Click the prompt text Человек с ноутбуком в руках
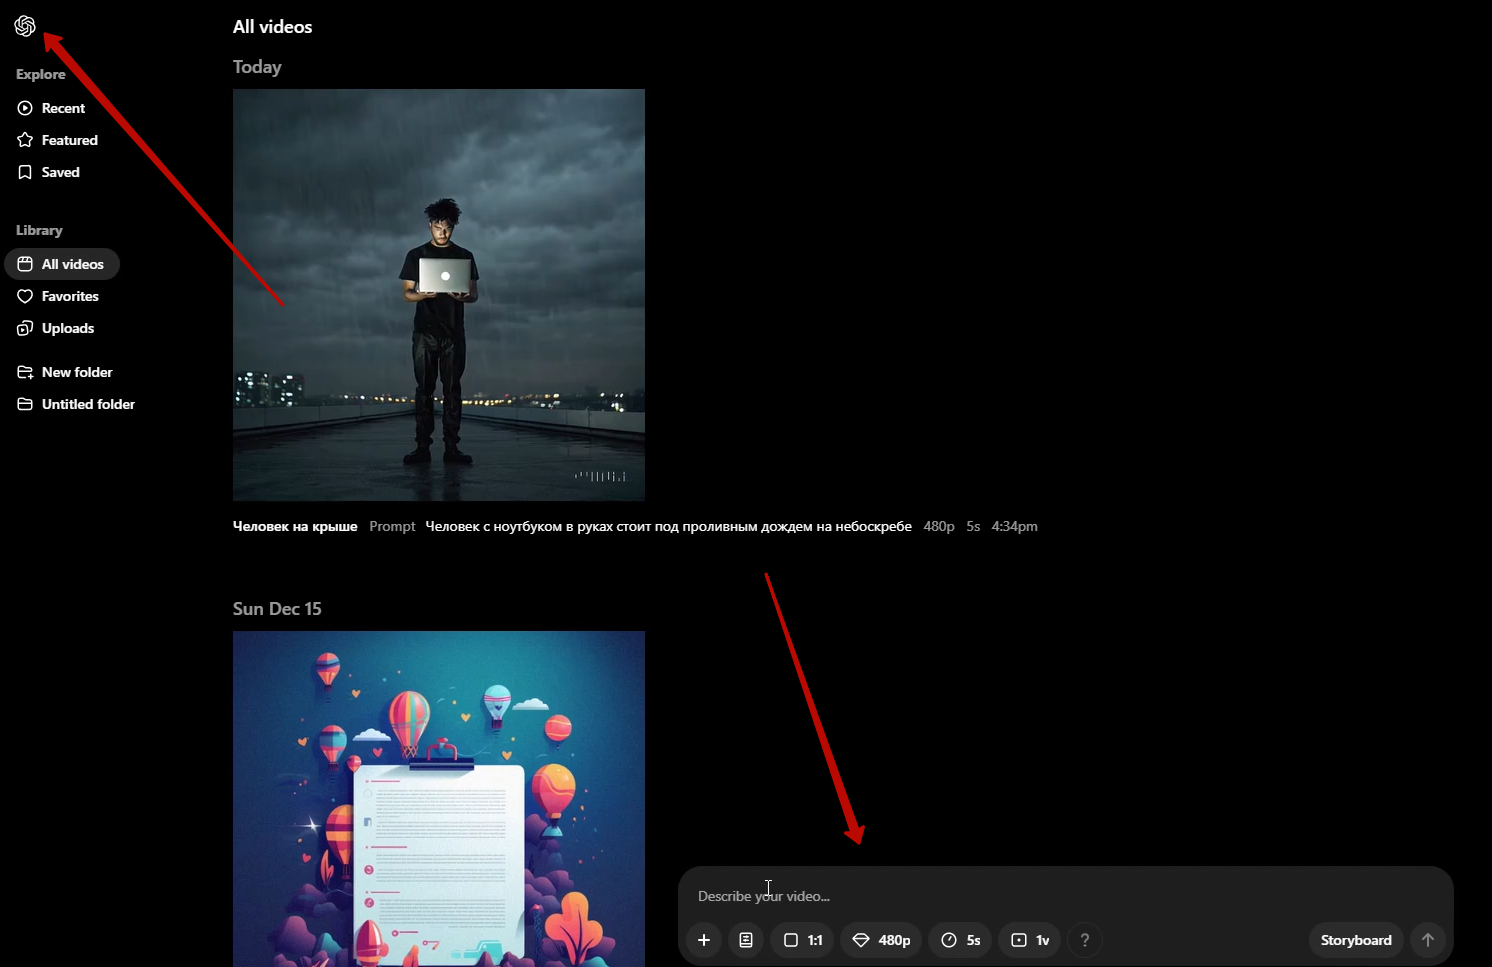 [668, 526]
